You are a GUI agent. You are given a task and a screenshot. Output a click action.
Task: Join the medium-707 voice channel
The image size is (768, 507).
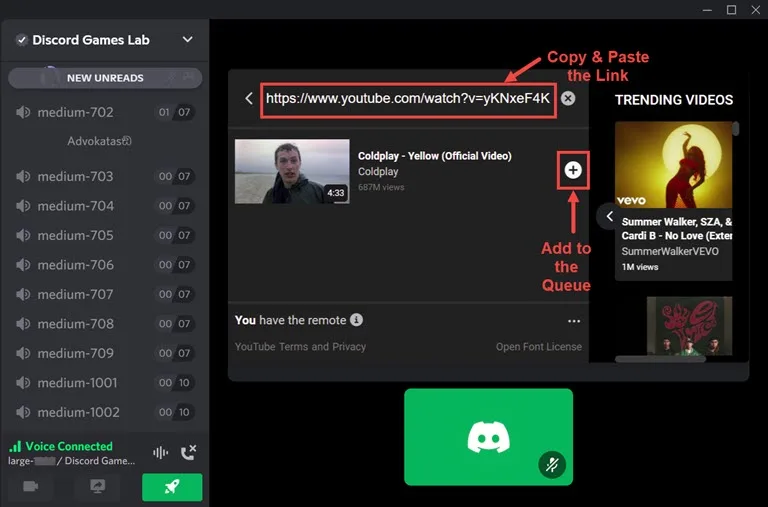(105, 294)
